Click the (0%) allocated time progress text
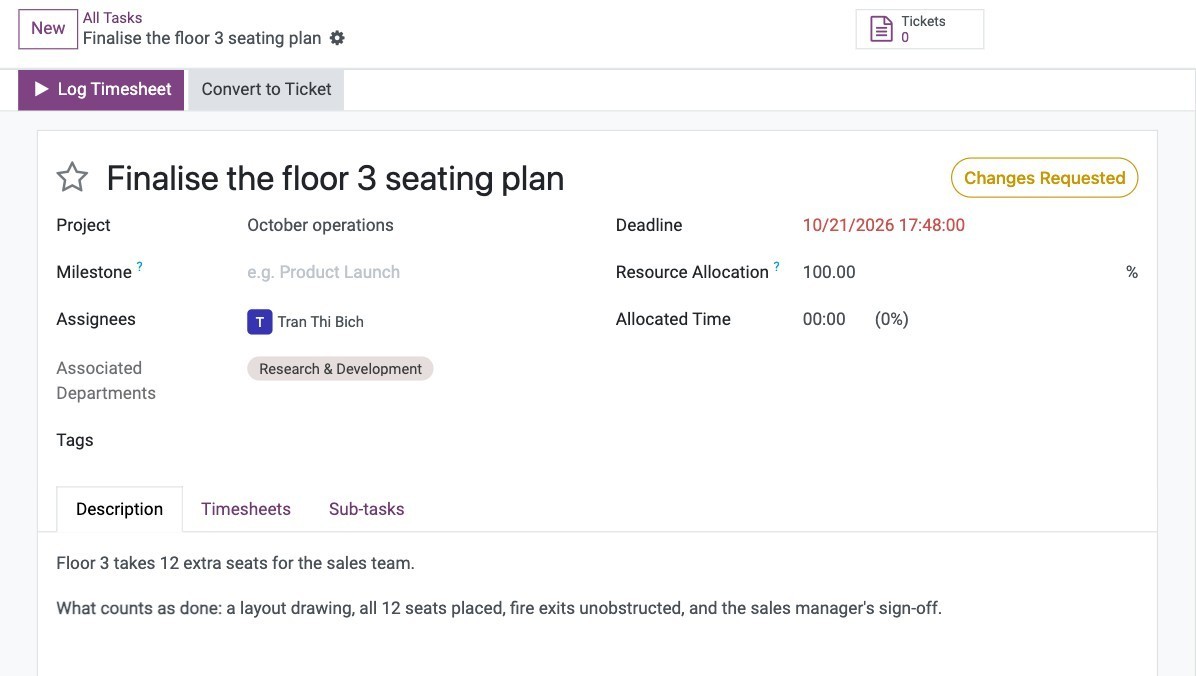The height and width of the screenshot is (676, 1196). (x=892, y=319)
